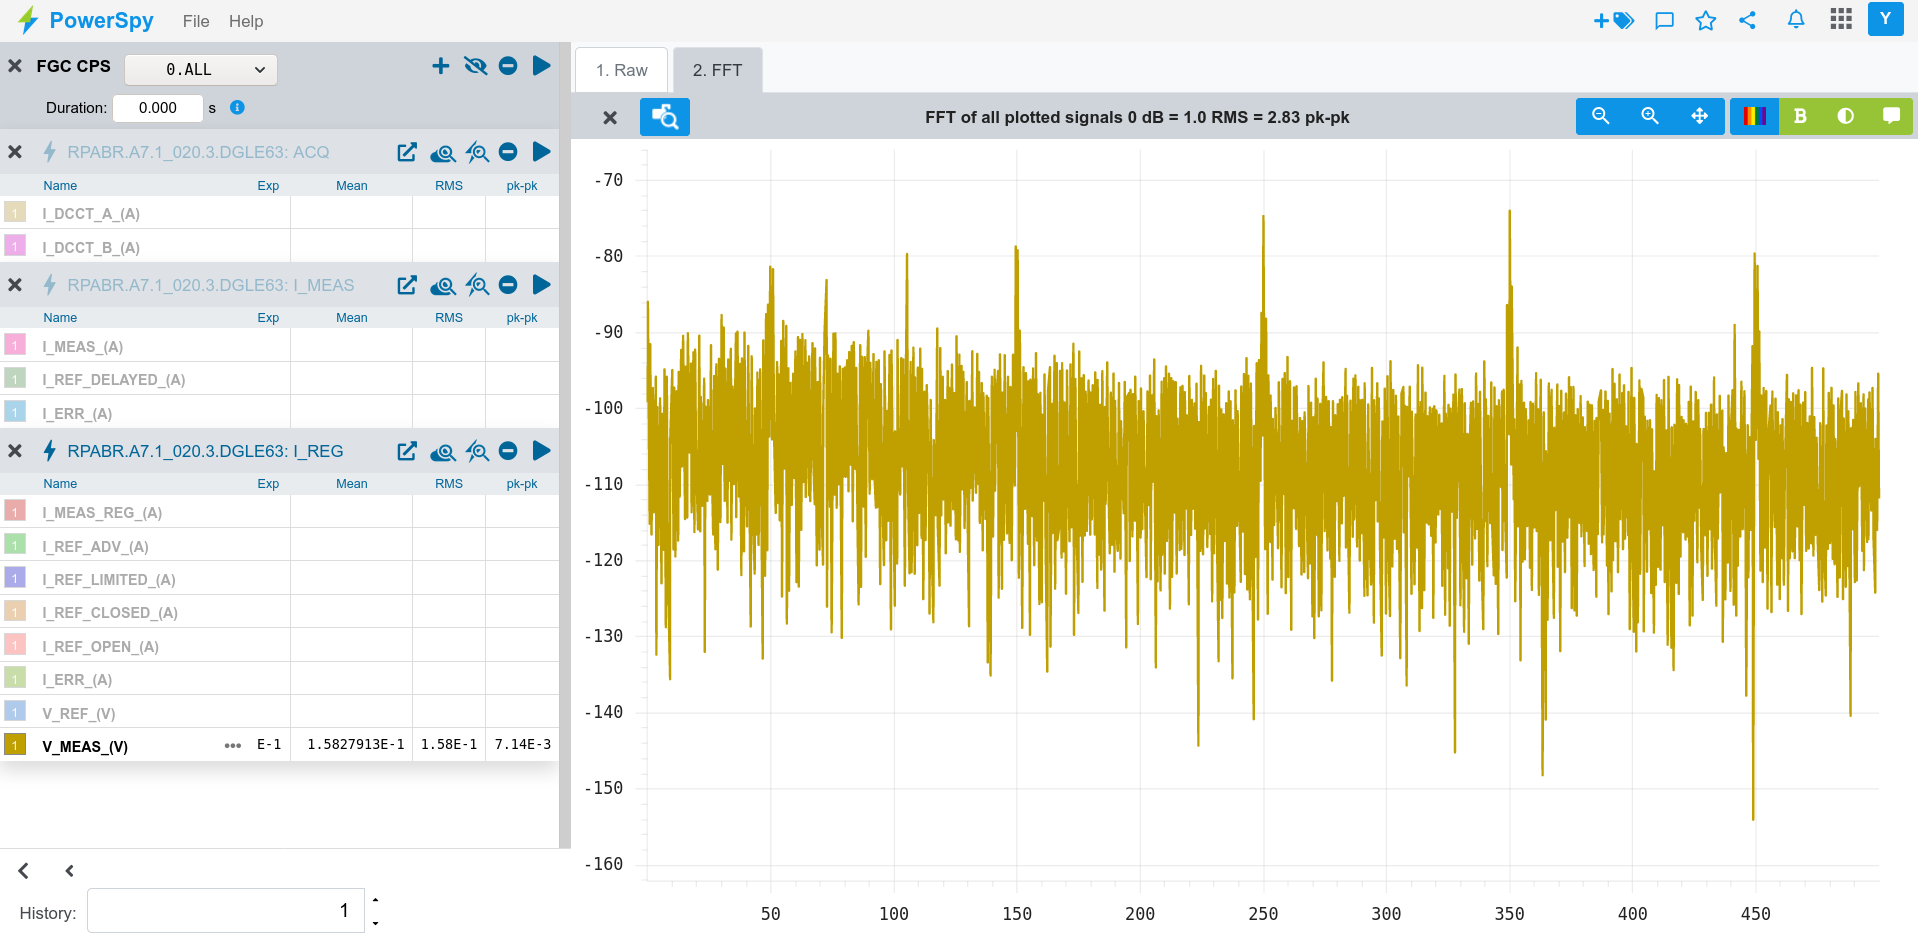This screenshot has width=1918, height=937.
Task: Close the RPABR I_REG group
Action: point(15,451)
